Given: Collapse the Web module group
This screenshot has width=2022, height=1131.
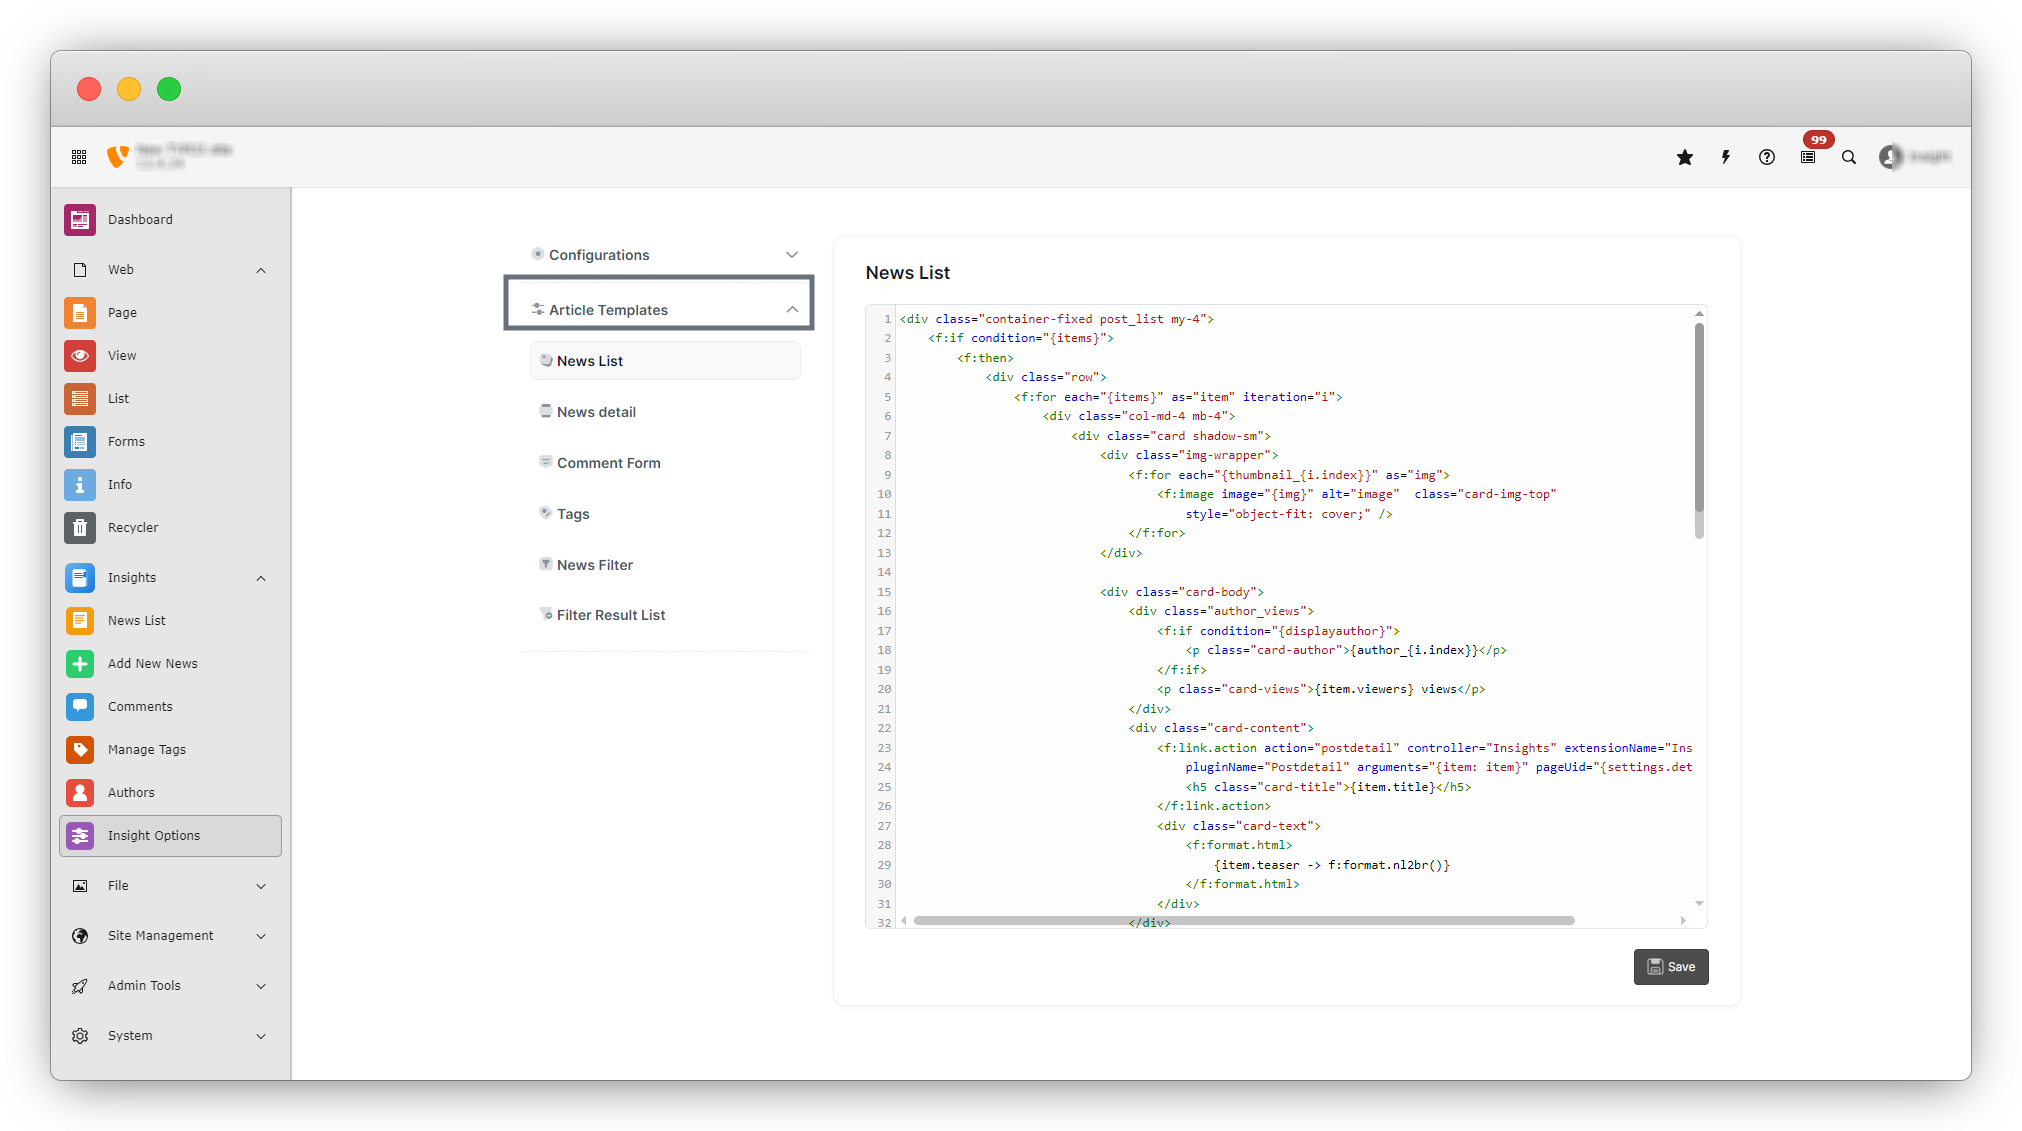Looking at the screenshot, I should [x=261, y=270].
